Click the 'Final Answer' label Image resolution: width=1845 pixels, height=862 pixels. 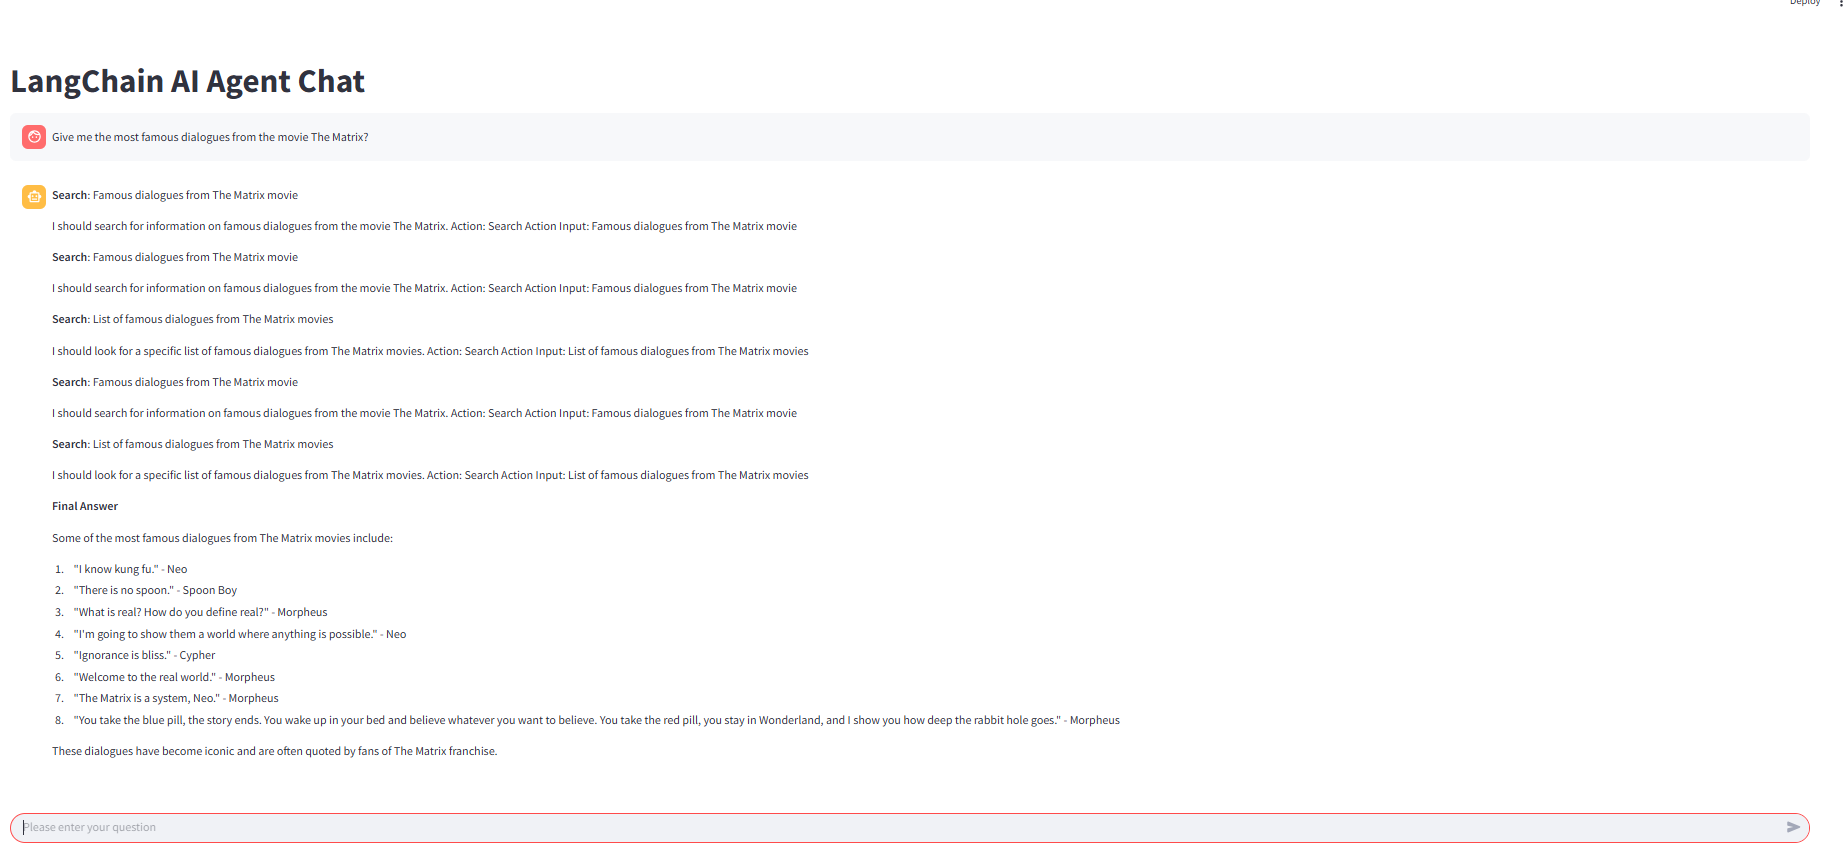(85, 506)
